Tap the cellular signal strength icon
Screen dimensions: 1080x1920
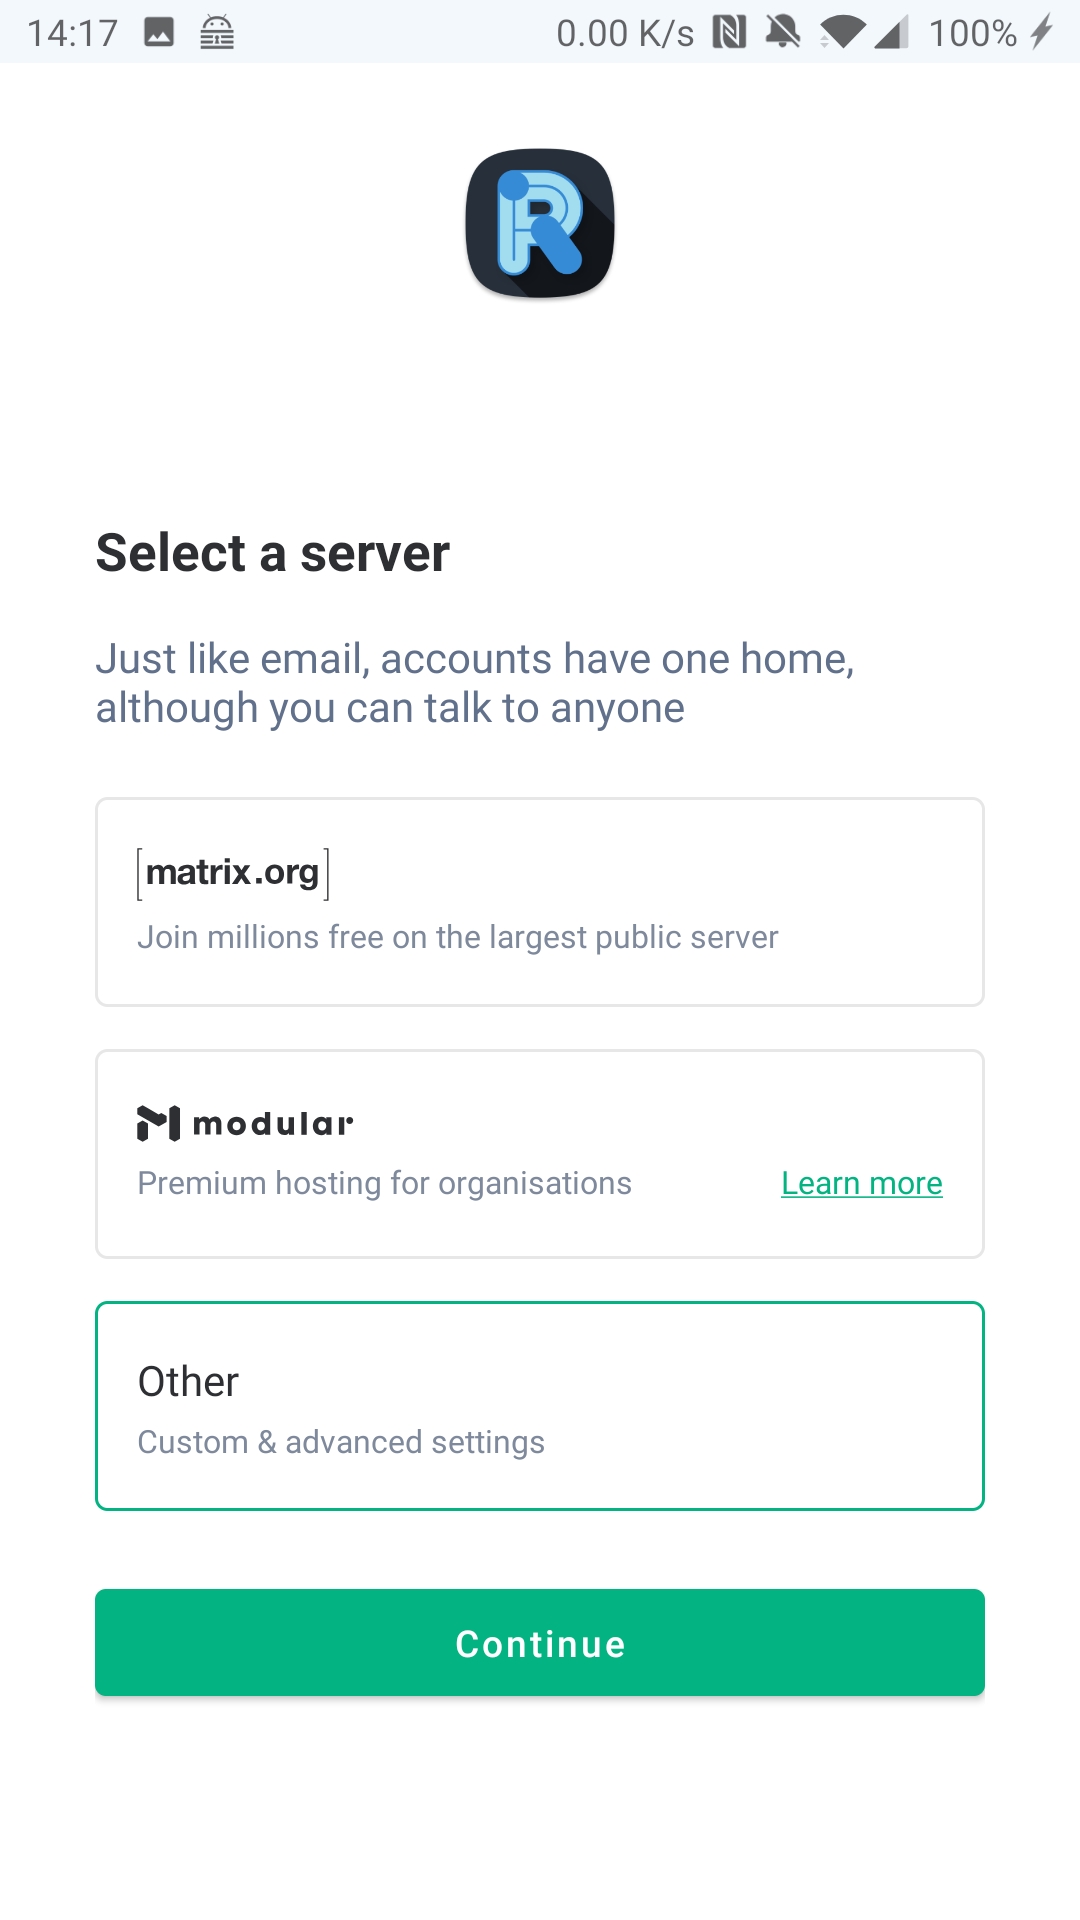[x=891, y=33]
